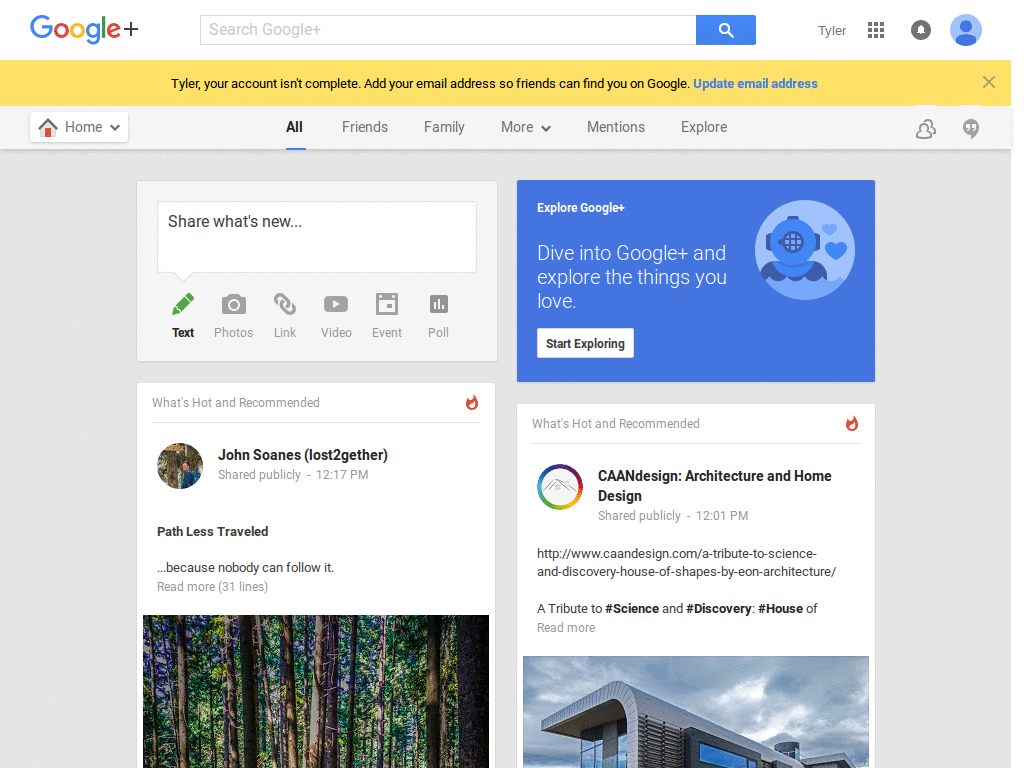Open the Google apps launcher grid
Screen dimensions: 1024x768
click(876, 30)
